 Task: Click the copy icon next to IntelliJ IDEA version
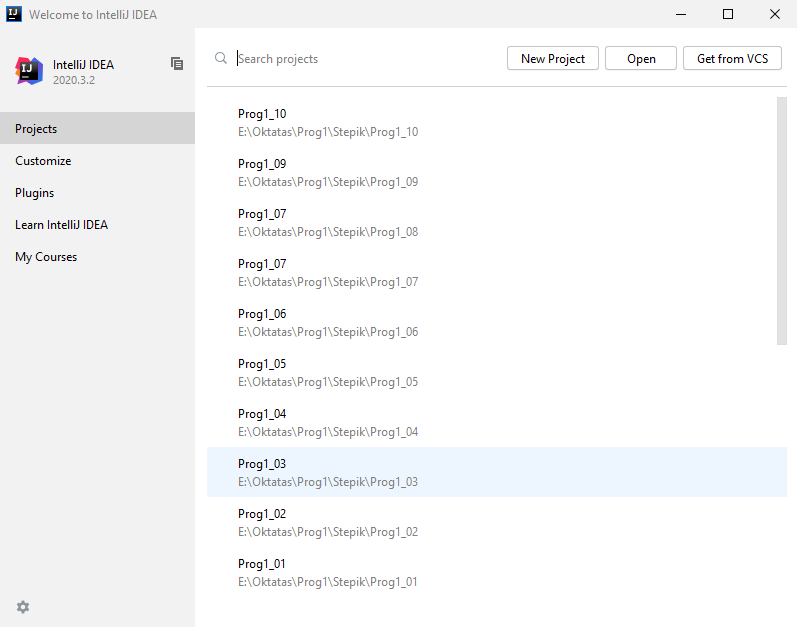point(177,64)
